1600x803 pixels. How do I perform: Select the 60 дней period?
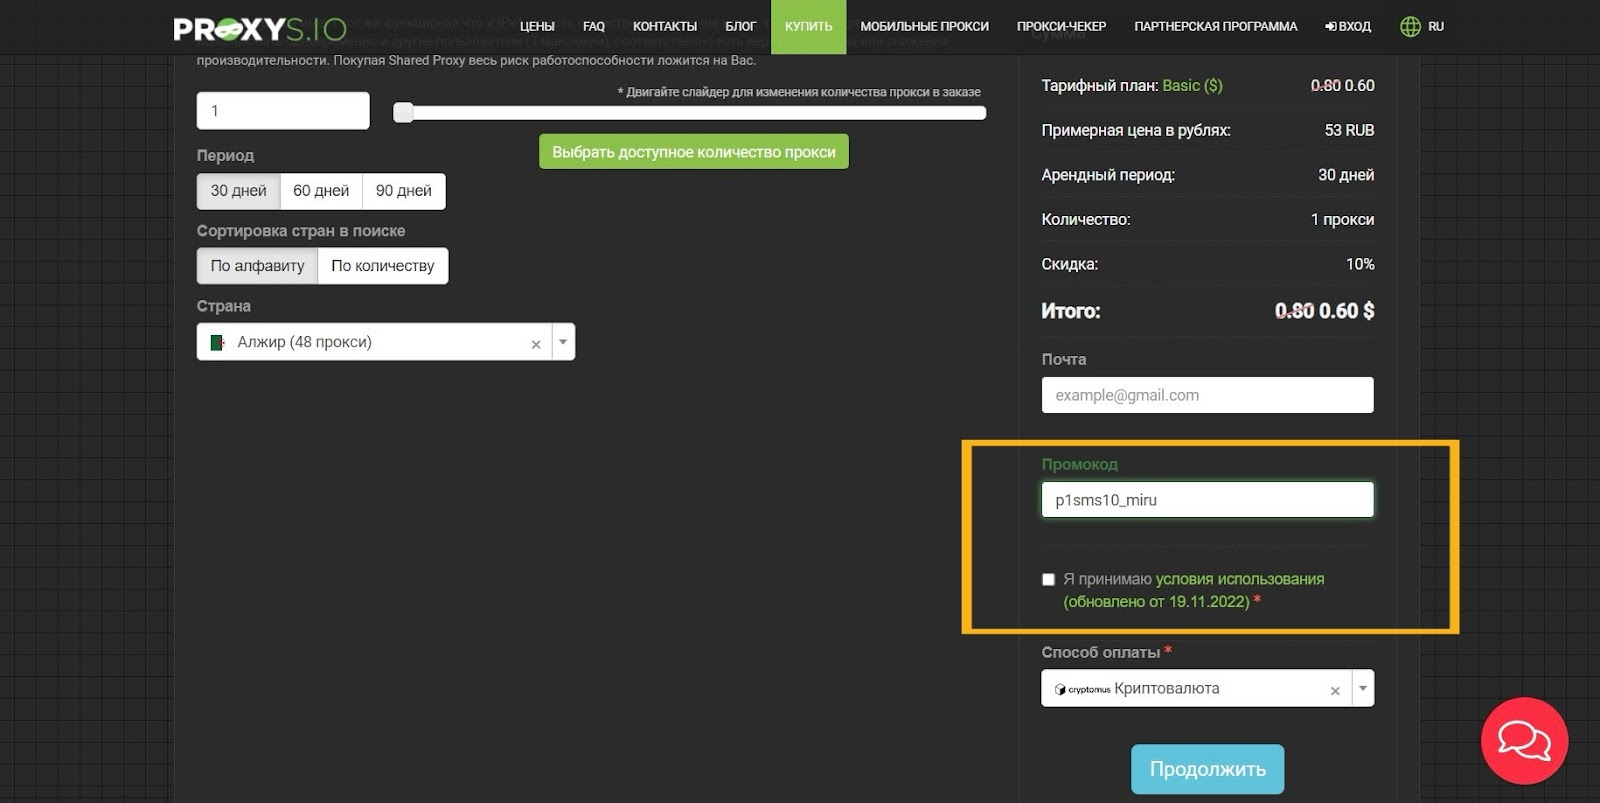pyautogui.click(x=321, y=191)
